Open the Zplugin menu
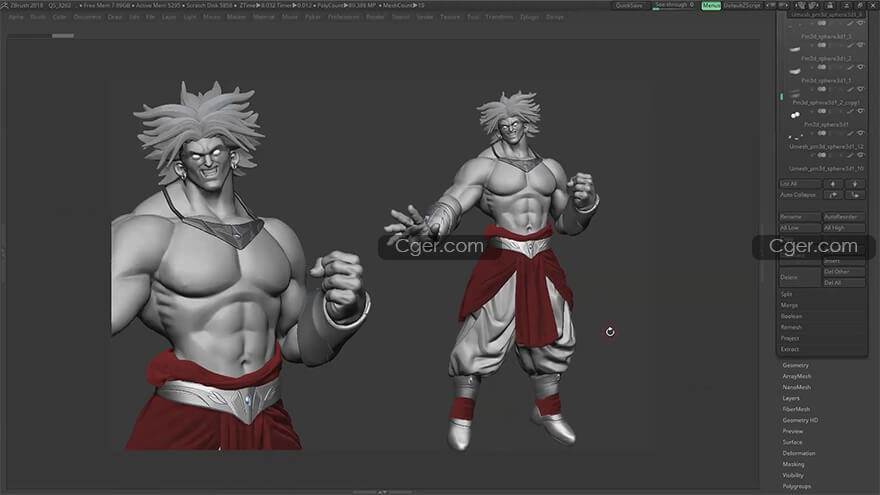880x495 pixels. tap(527, 17)
